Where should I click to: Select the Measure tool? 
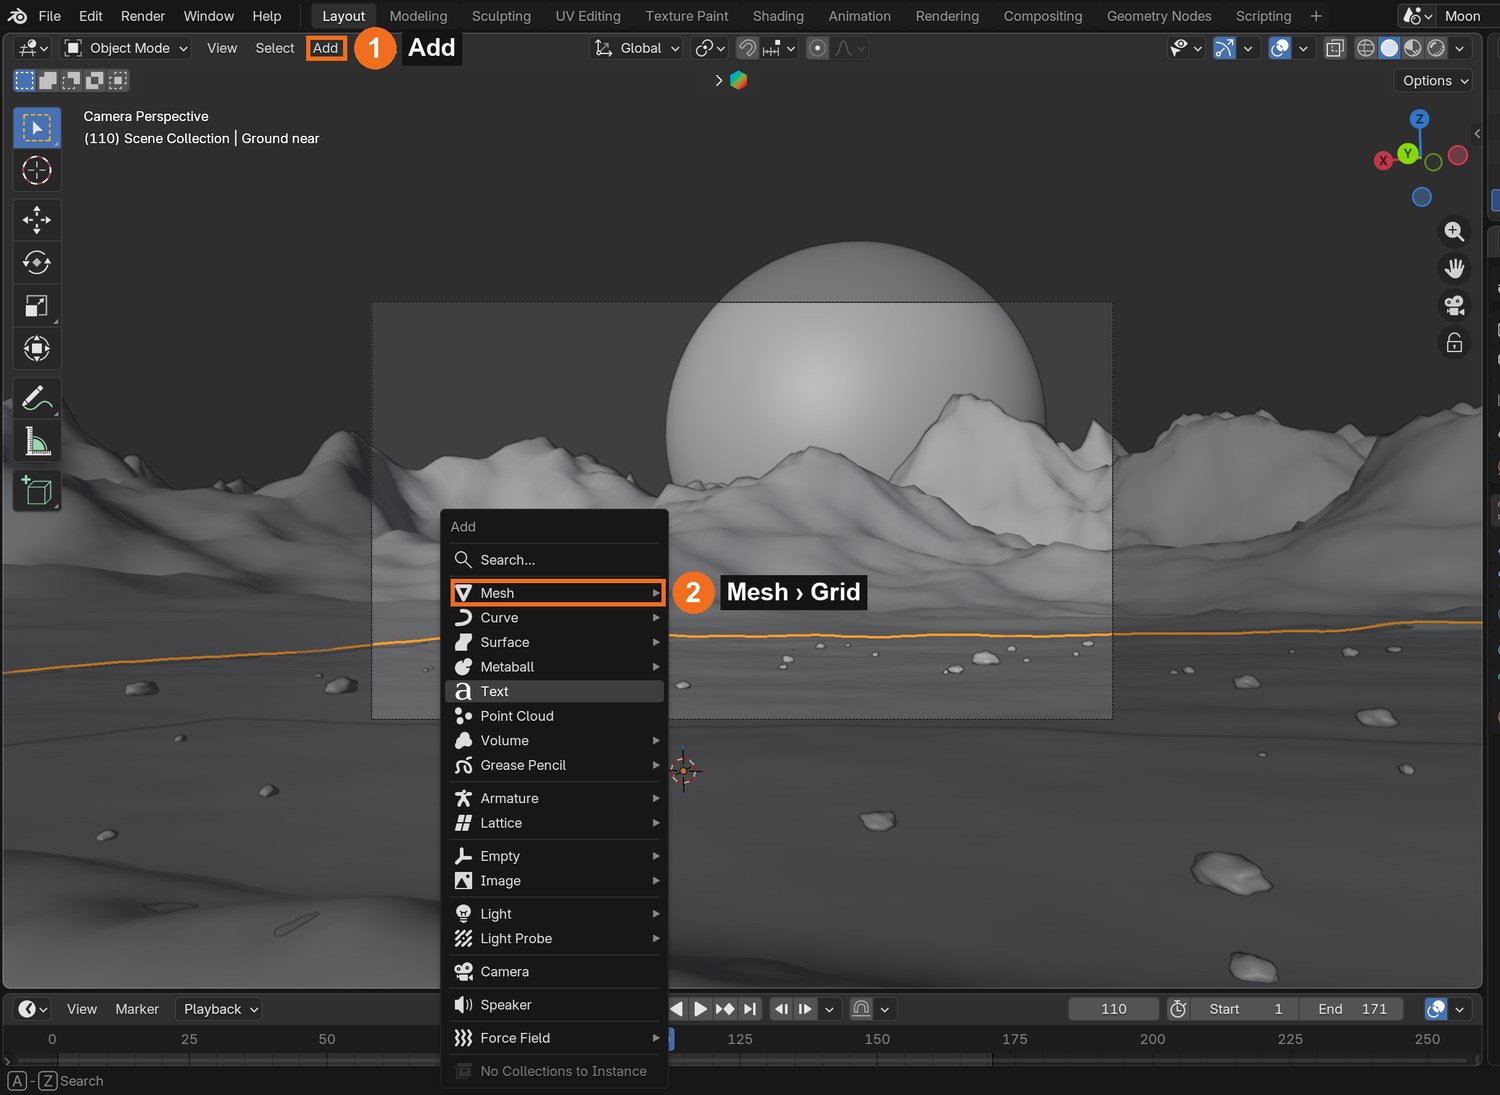[x=37, y=441]
